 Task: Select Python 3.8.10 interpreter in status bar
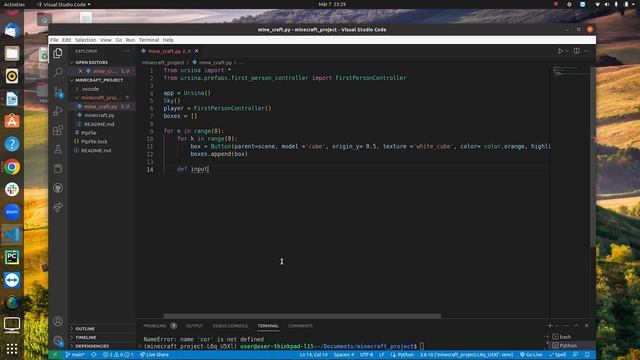467,355
